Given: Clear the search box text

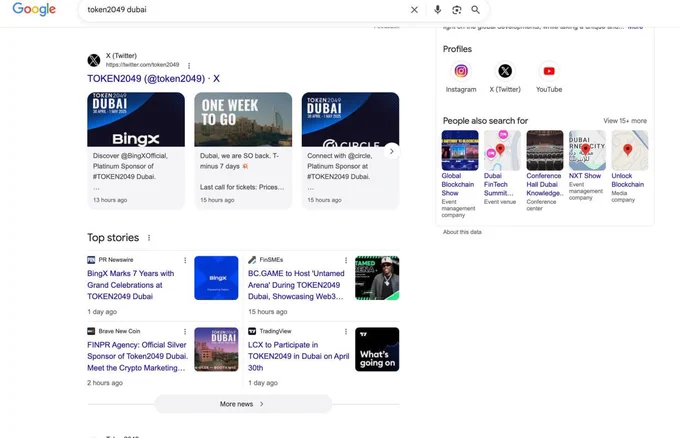Looking at the screenshot, I should [x=414, y=10].
